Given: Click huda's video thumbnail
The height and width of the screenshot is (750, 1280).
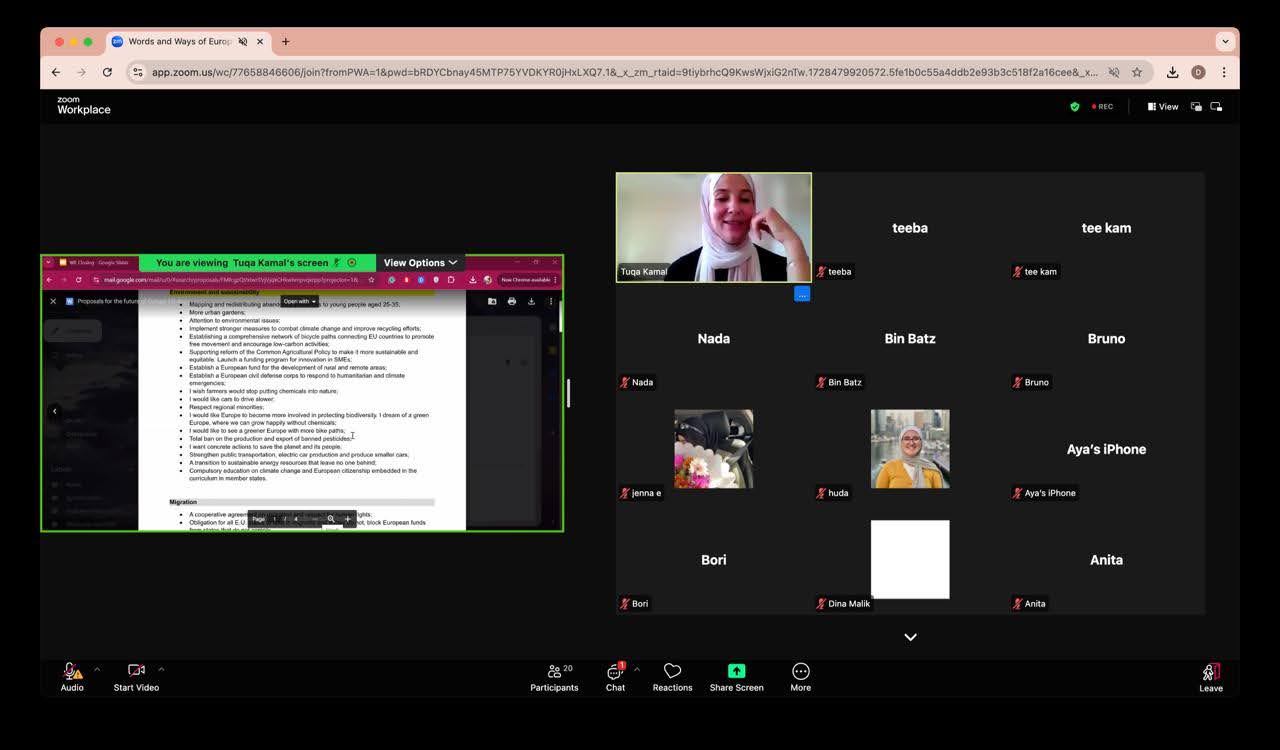Looking at the screenshot, I should click(x=910, y=449).
